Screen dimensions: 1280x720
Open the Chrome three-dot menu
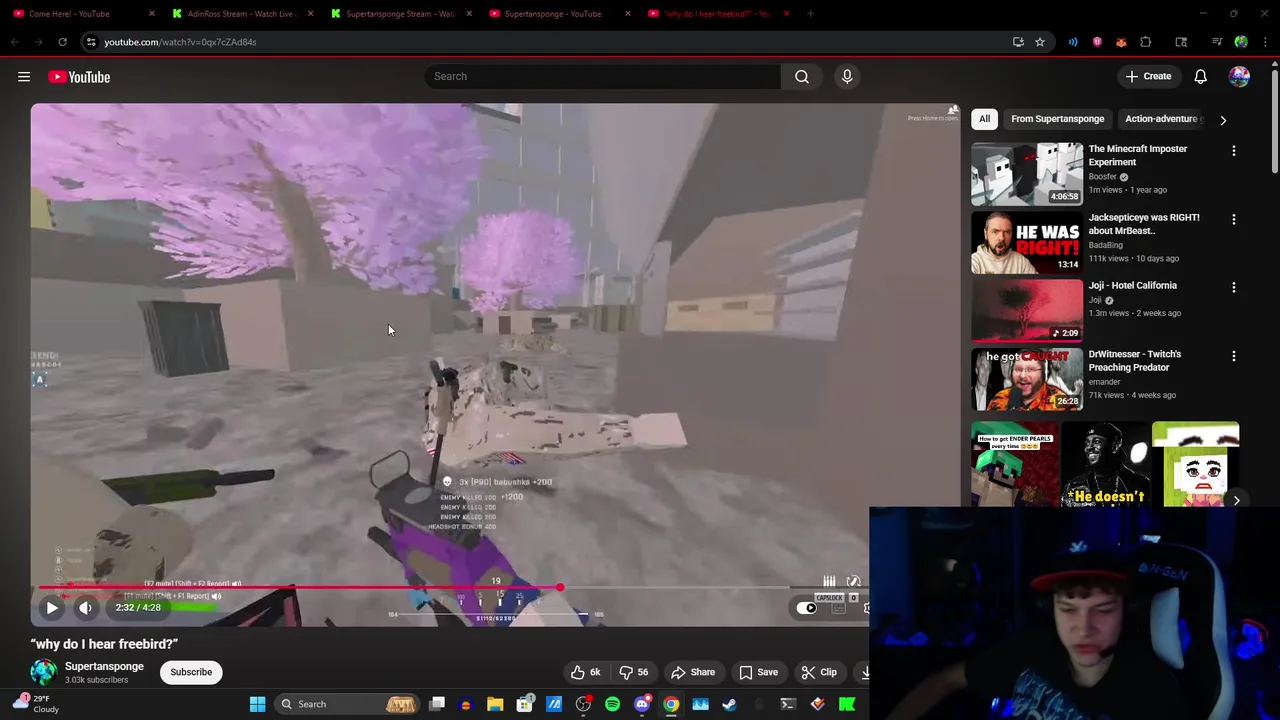click(1266, 42)
